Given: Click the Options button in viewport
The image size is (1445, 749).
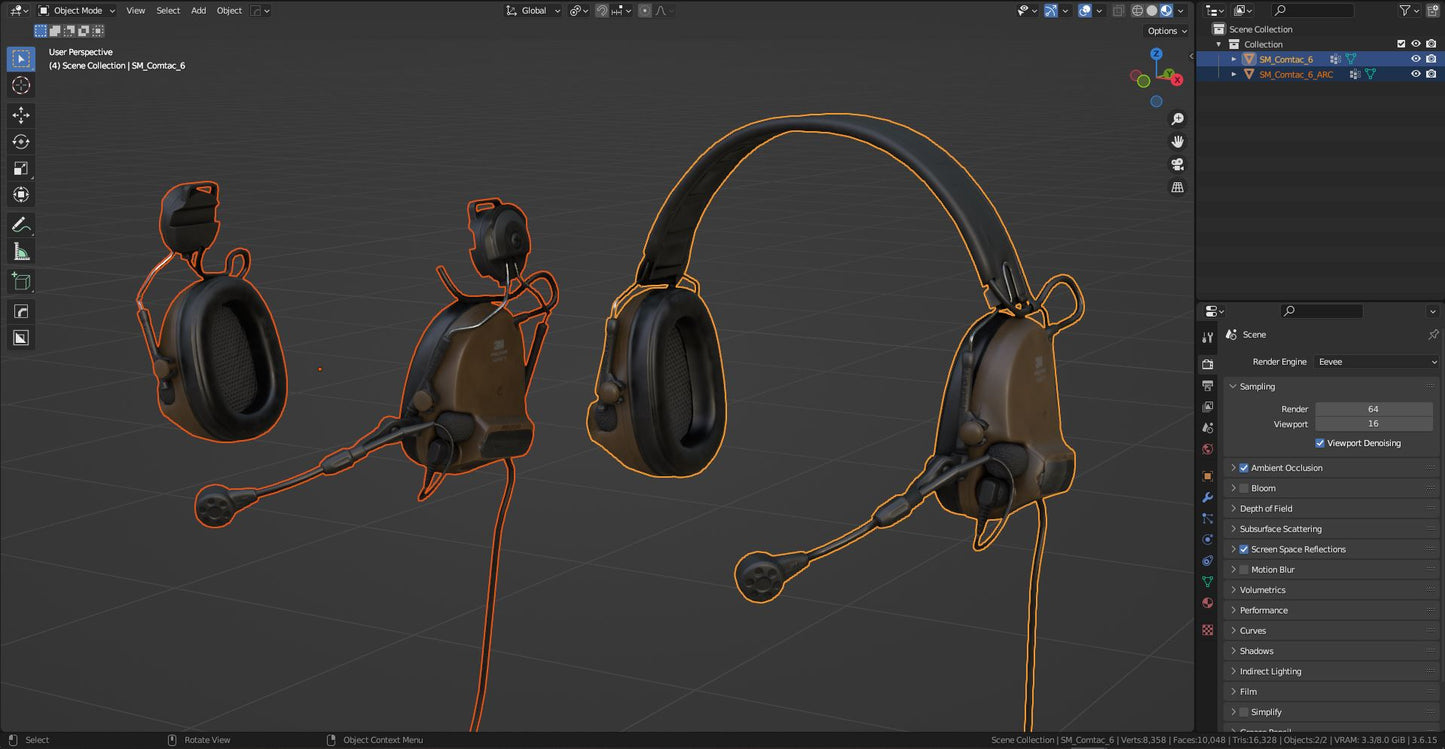Looking at the screenshot, I should (1166, 31).
